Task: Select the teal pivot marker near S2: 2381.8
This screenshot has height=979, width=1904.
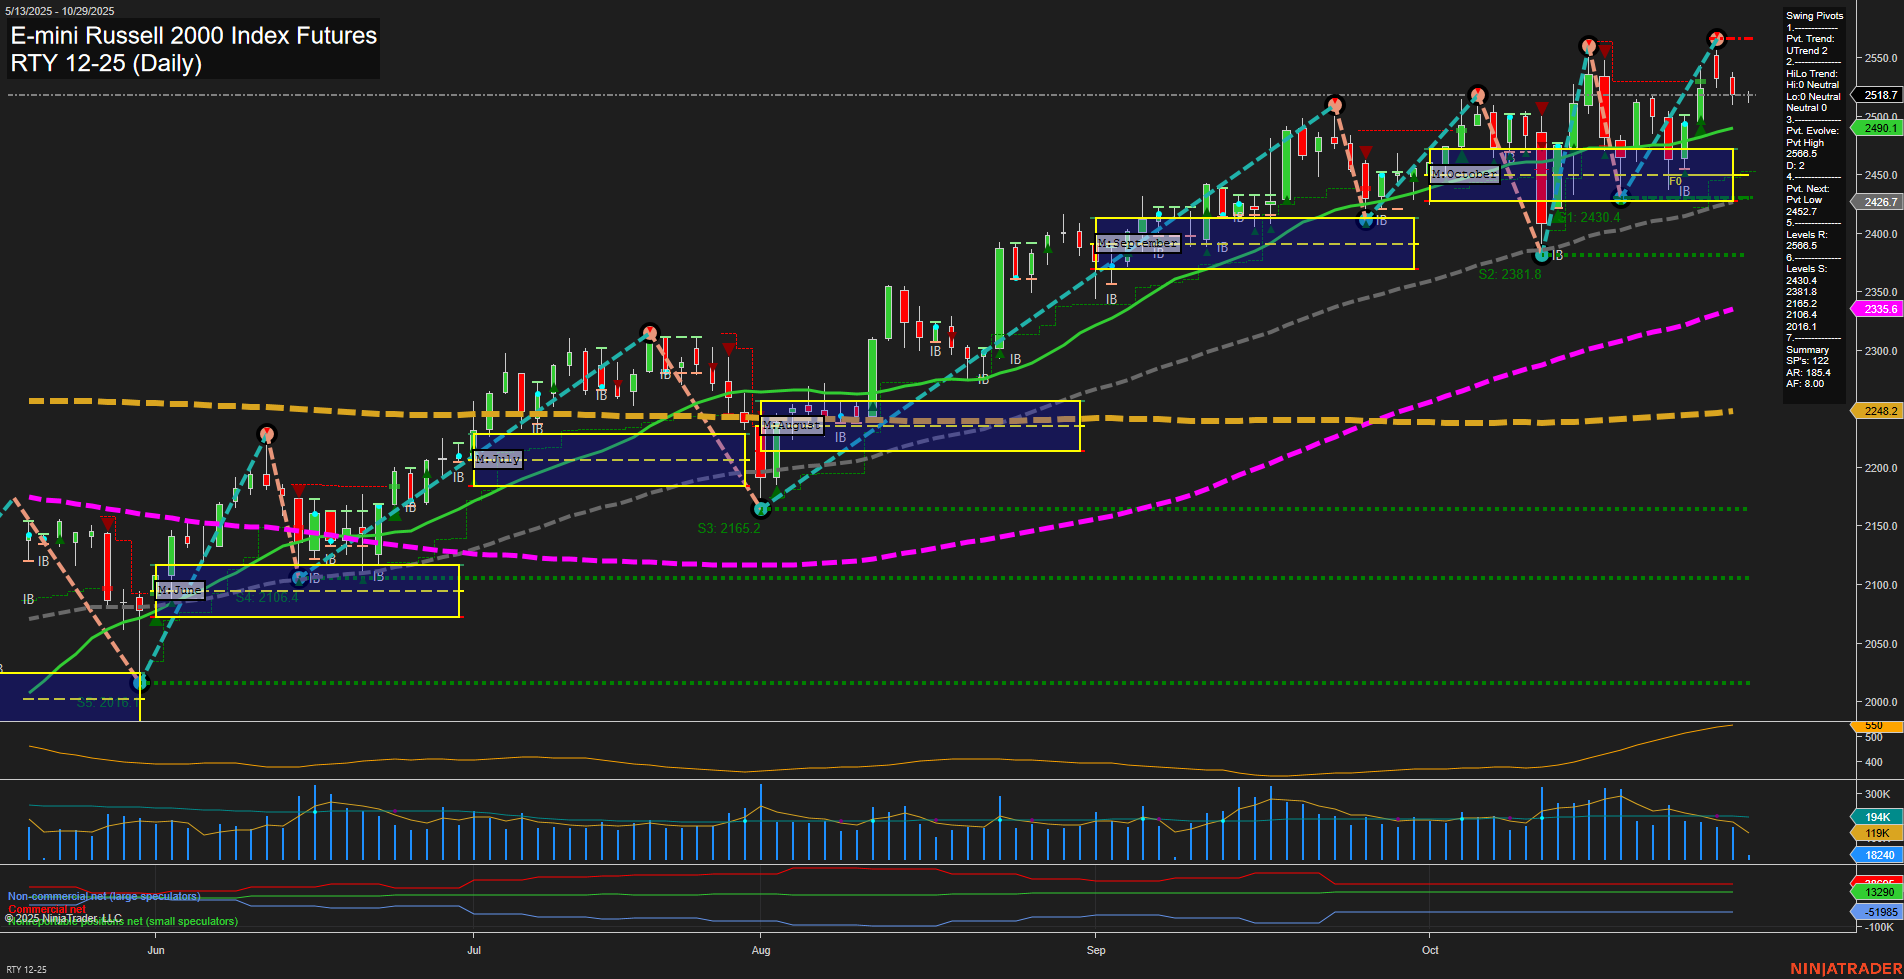Action: [x=1540, y=256]
